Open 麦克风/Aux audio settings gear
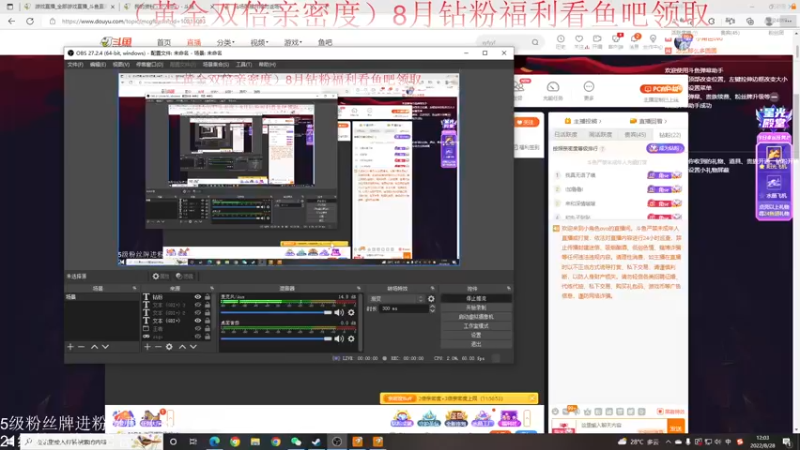Viewport: 800px width, 450px height. 351,312
